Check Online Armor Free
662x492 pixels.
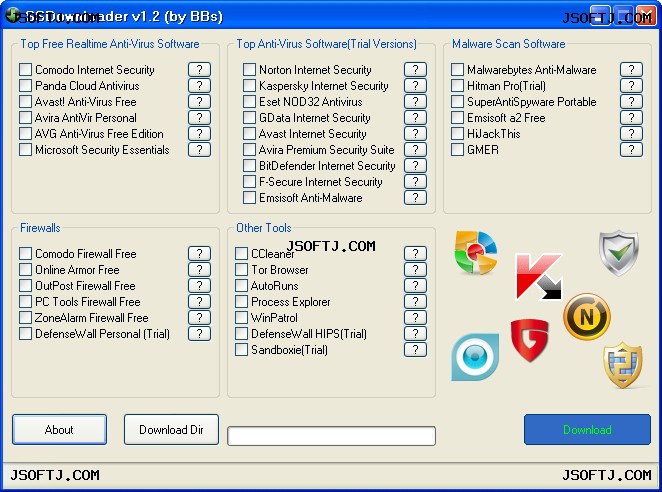point(25,269)
